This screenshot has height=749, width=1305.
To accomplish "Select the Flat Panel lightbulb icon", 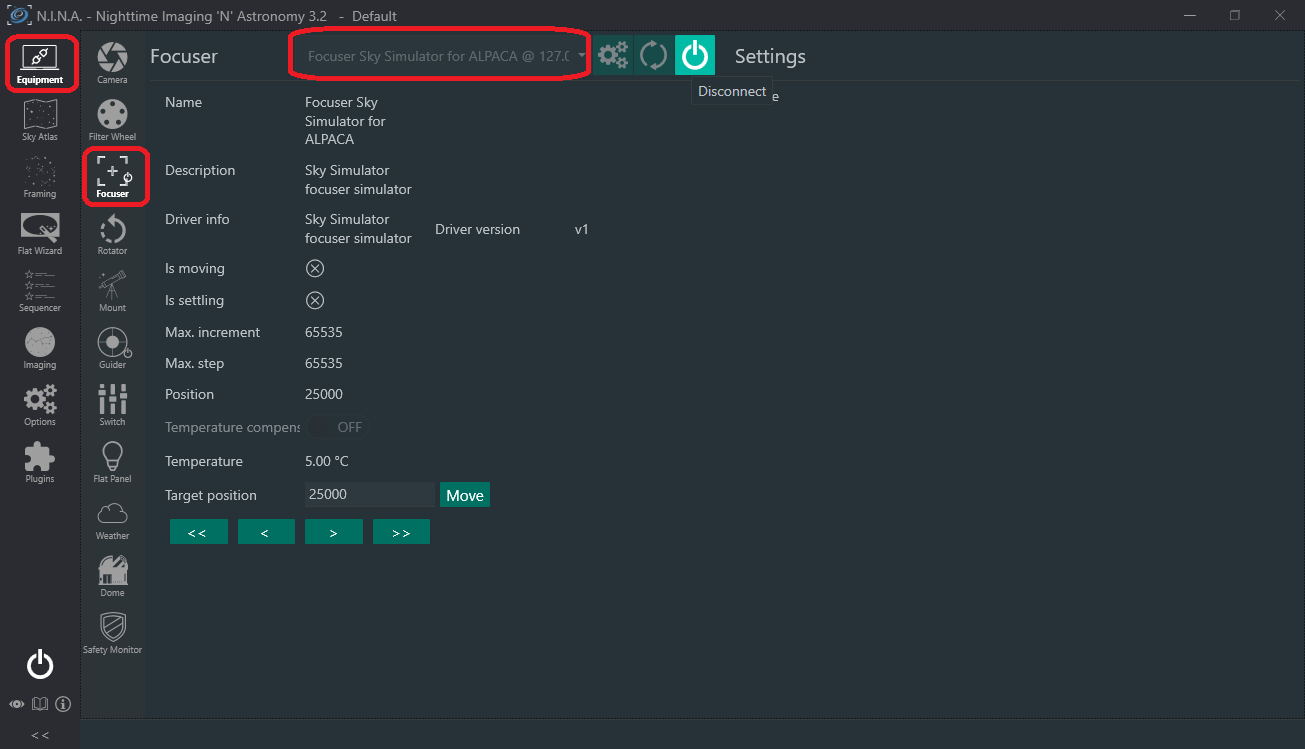I will coord(112,461).
